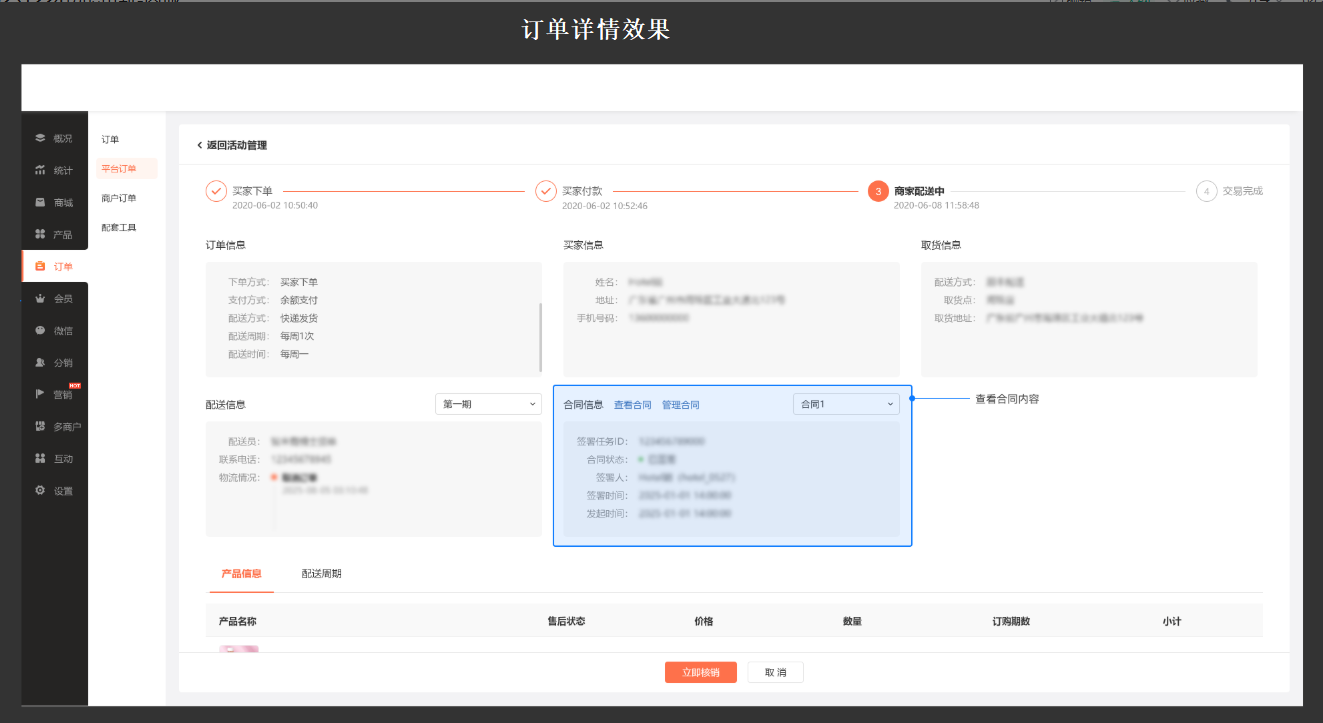Open the 概况 overview sidebar icon
The image size is (1323, 723).
(x=40, y=138)
